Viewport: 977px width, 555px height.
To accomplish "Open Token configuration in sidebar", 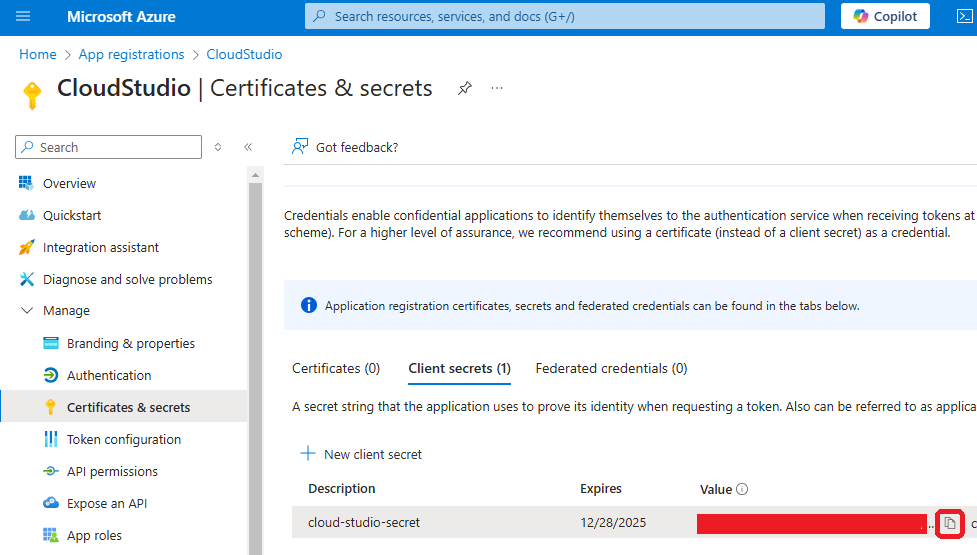I will (x=124, y=439).
